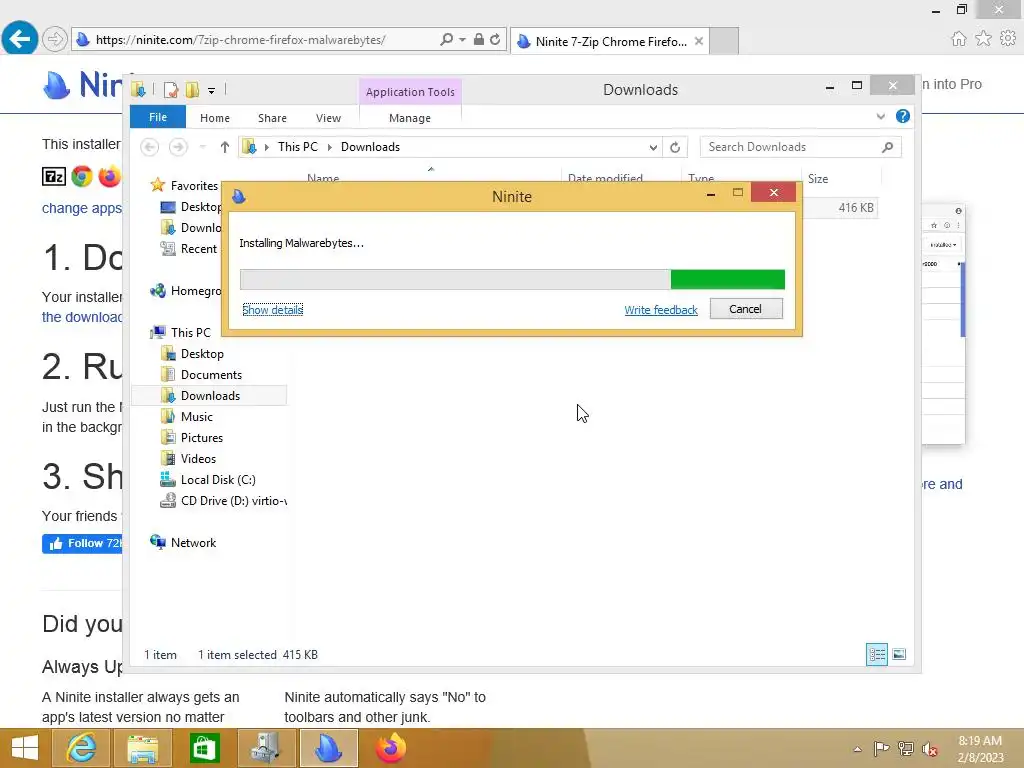
Task: Switch to details view icon in status bar
Action: click(876, 654)
